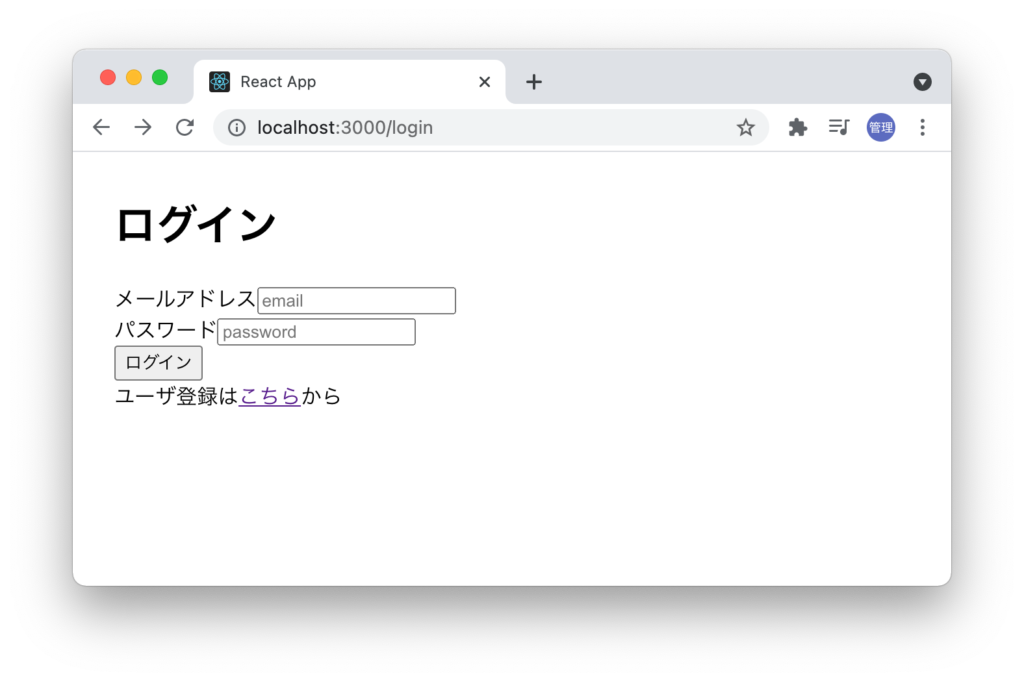Follow the こちら registration link
The height and width of the screenshot is (682, 1024).
pos(270,396)
